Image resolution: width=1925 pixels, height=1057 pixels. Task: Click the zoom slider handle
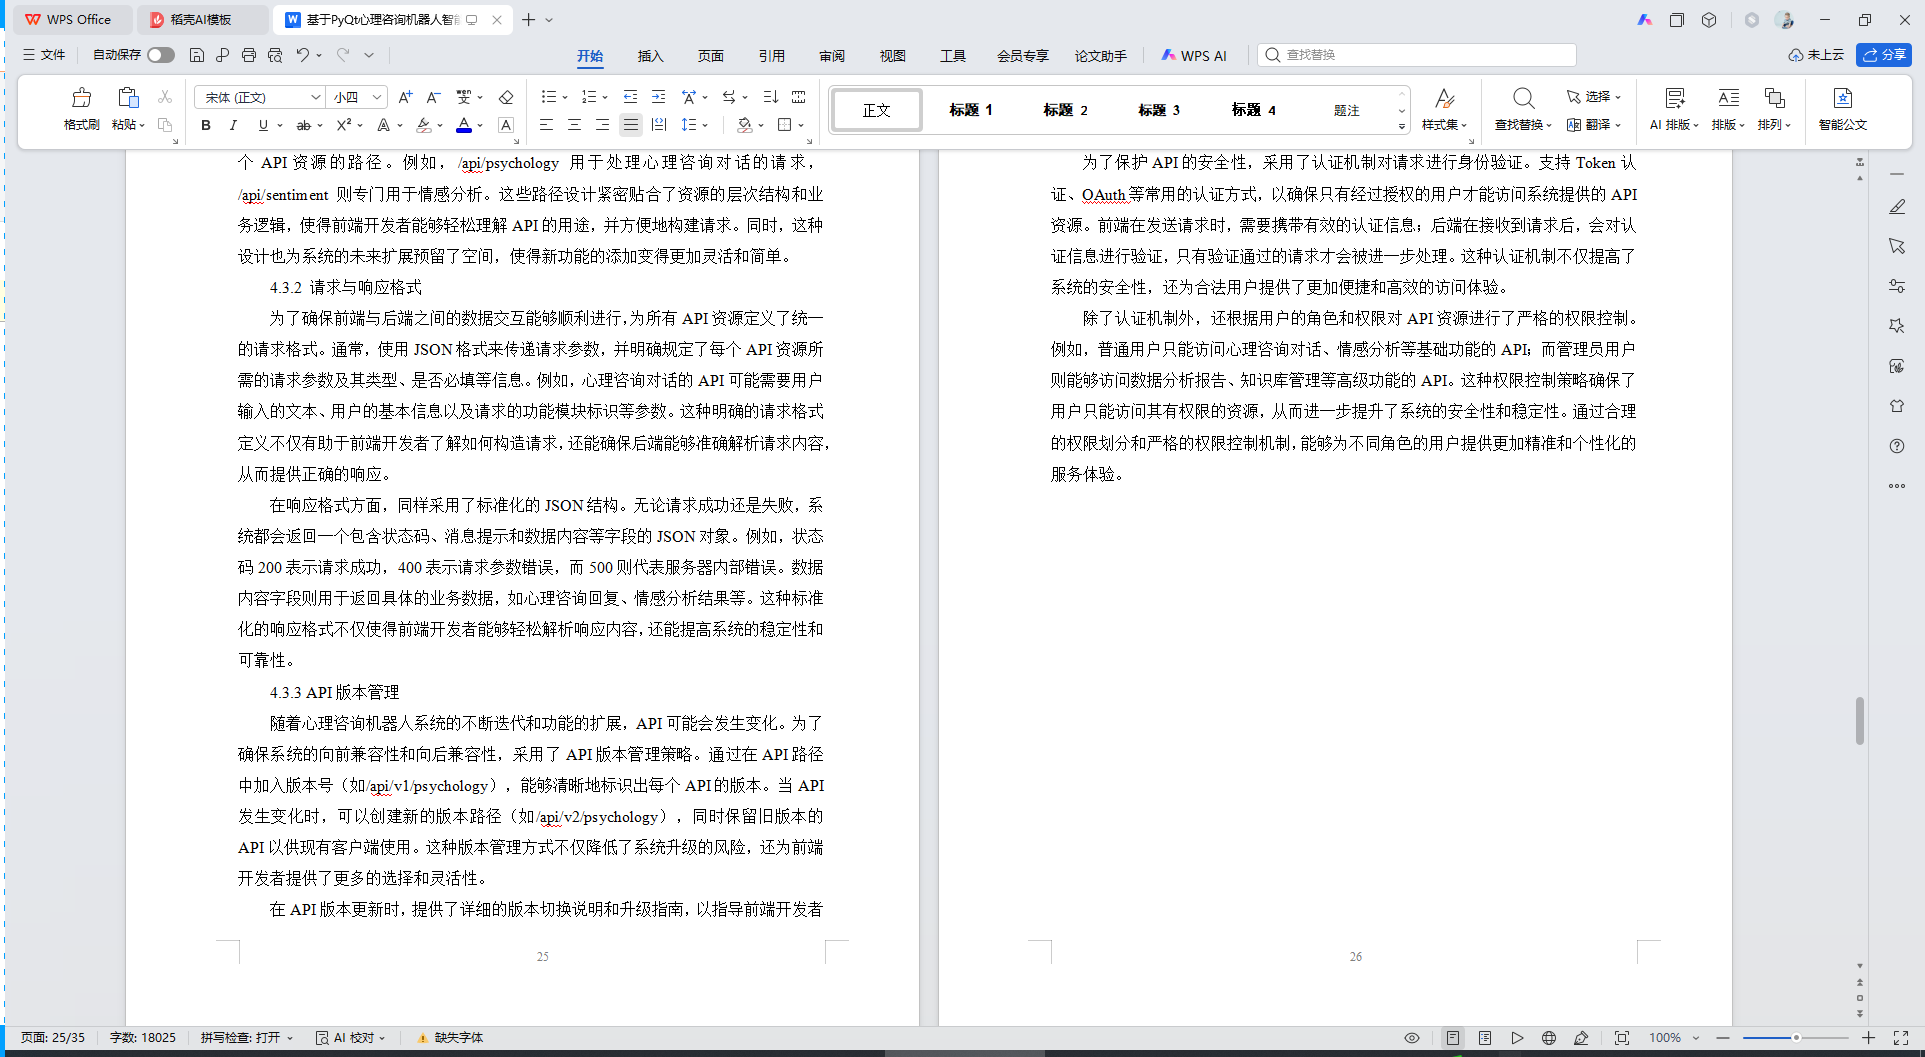1796,1038
